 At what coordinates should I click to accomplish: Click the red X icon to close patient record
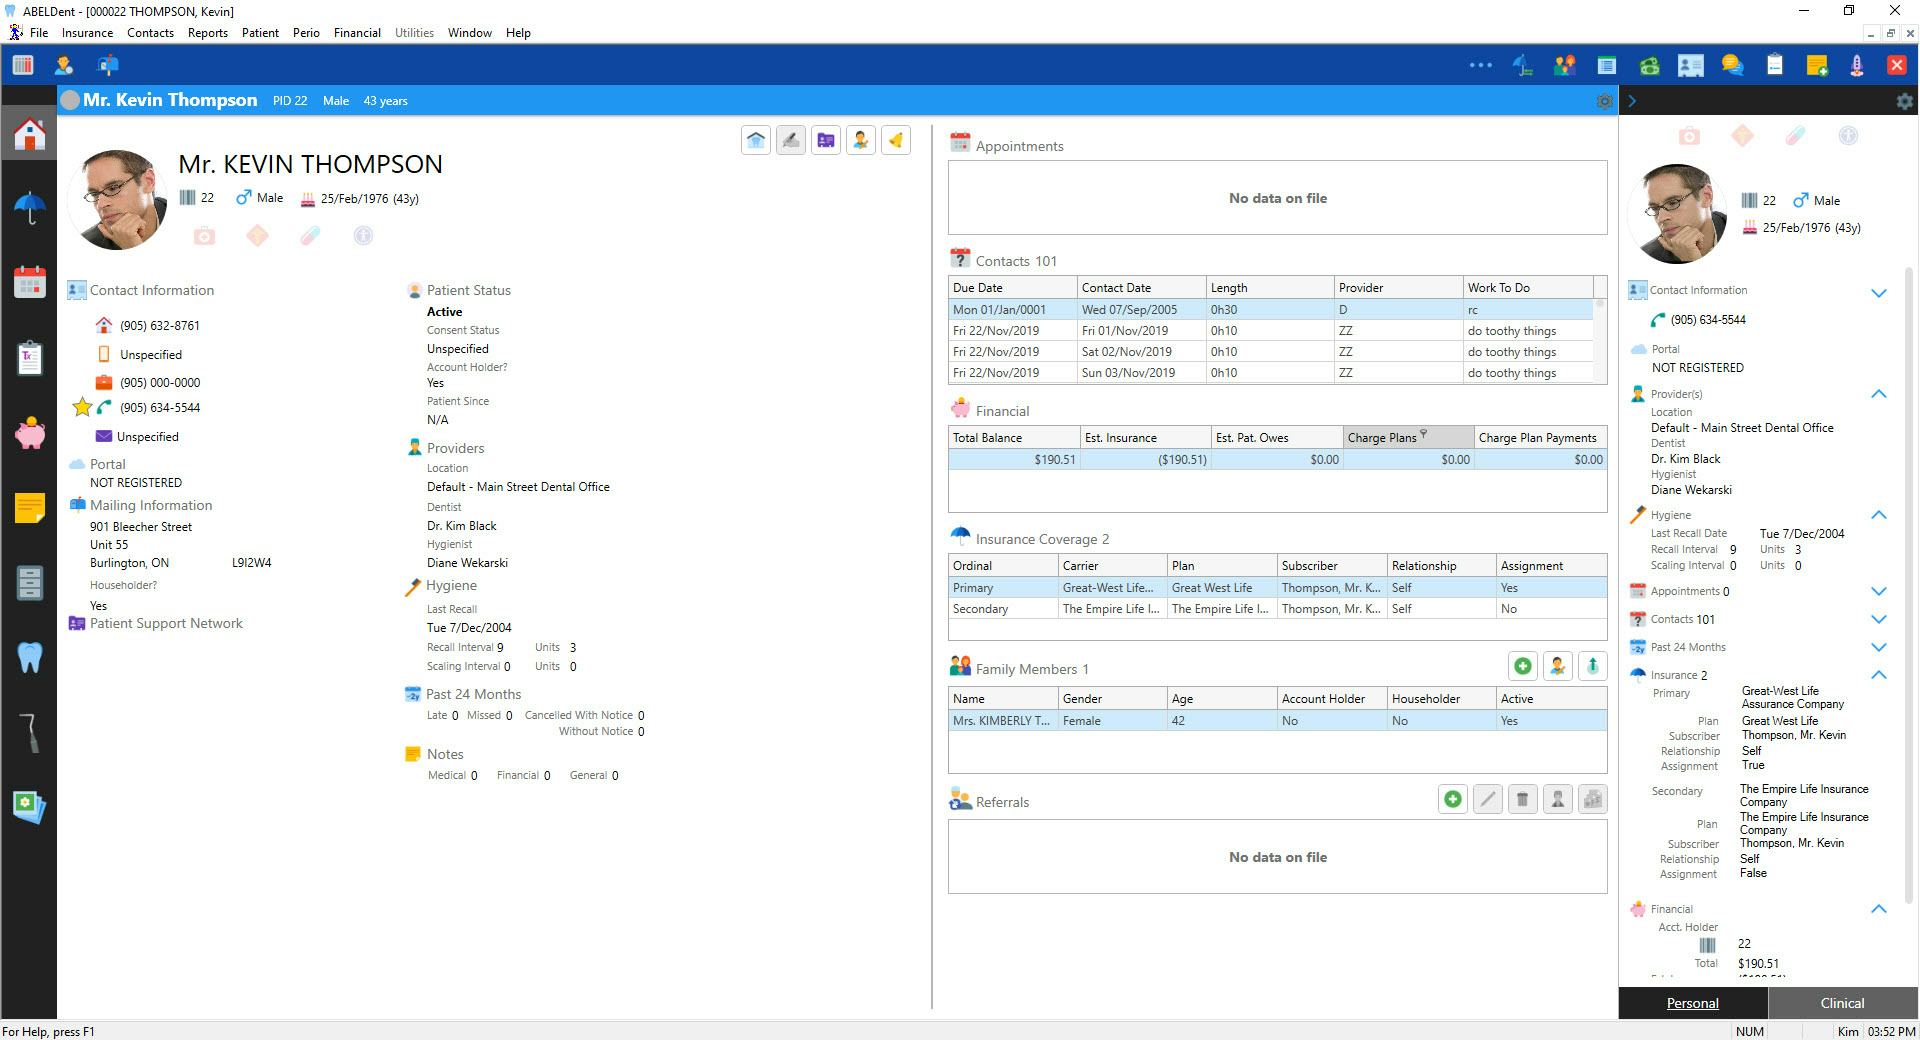coord(1896,65)
